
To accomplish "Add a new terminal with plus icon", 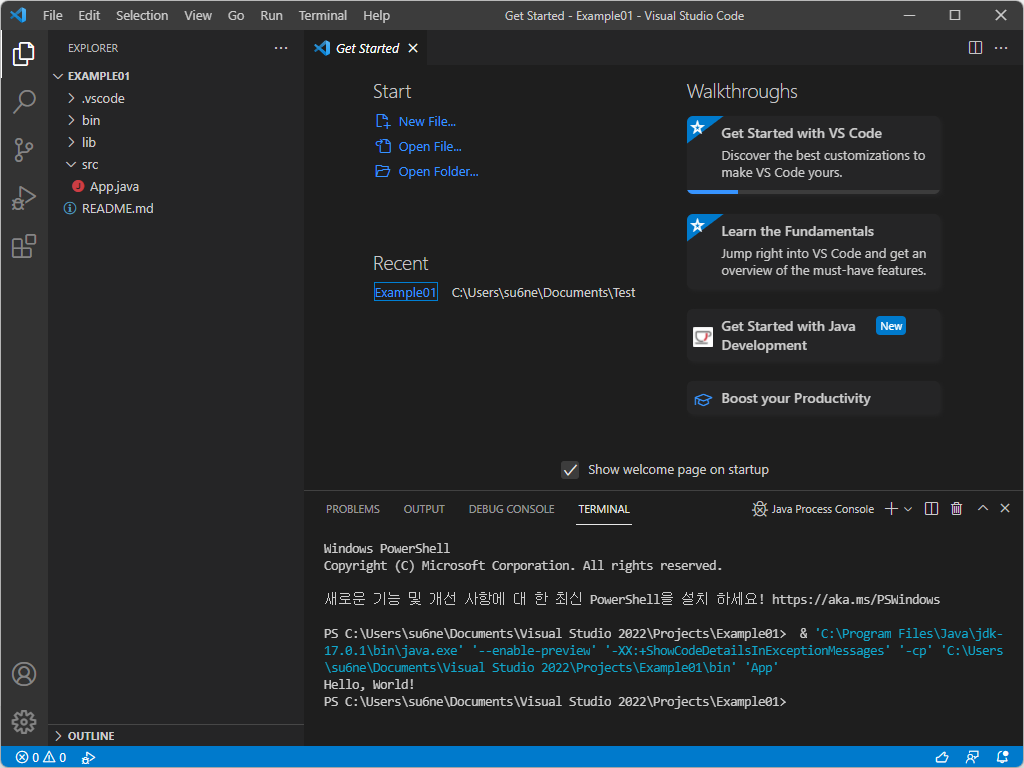I will (x=891, y=509).
